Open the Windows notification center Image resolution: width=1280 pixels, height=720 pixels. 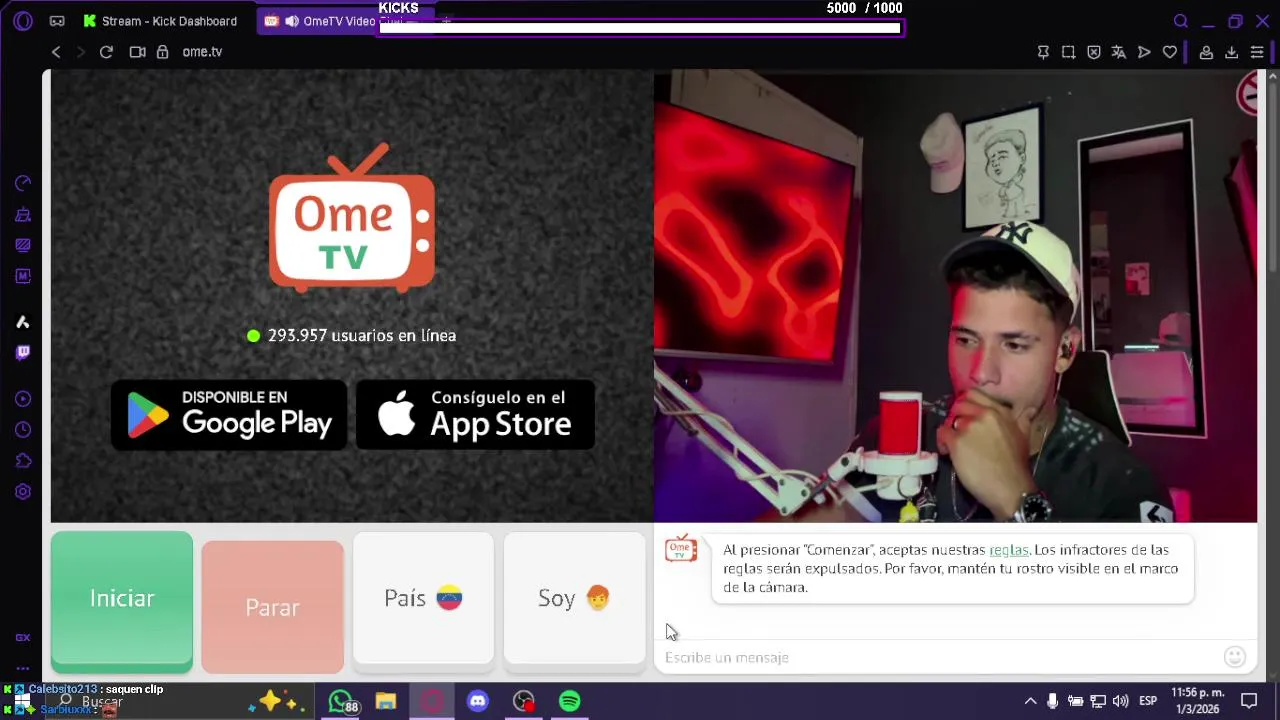click(x=1249, y=701)
